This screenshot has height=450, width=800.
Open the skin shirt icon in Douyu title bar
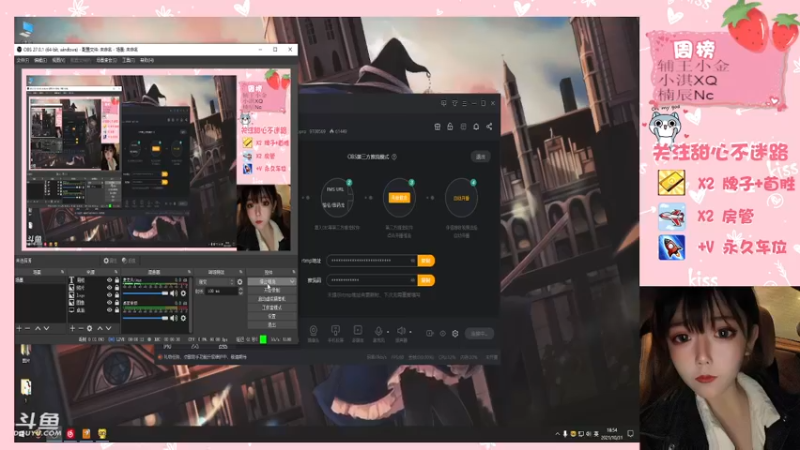(455, 104)
